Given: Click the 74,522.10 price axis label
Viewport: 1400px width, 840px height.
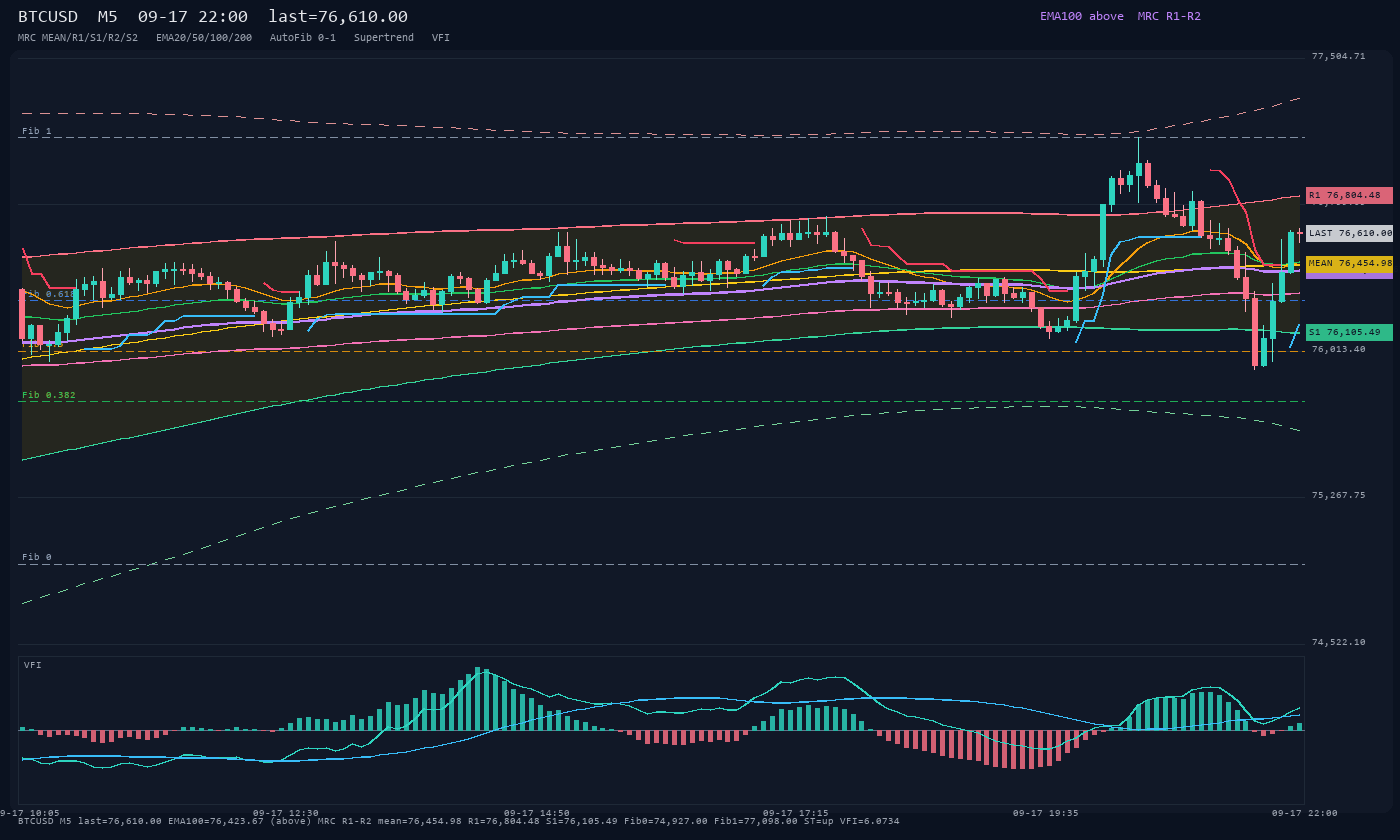Looking at the screenshot, I should 1338,642.
